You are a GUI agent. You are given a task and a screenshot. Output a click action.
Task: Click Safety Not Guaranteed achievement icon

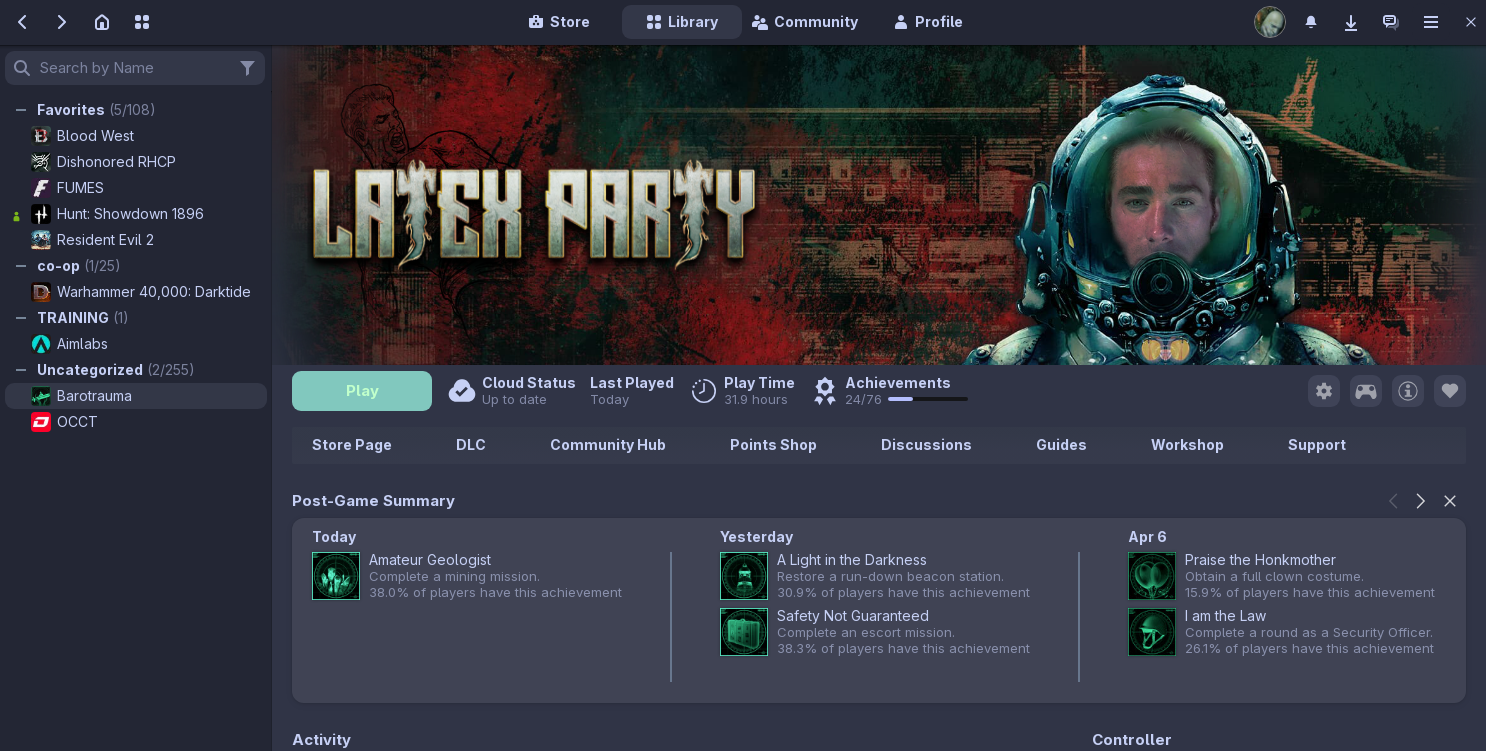(x=744, y=632)
